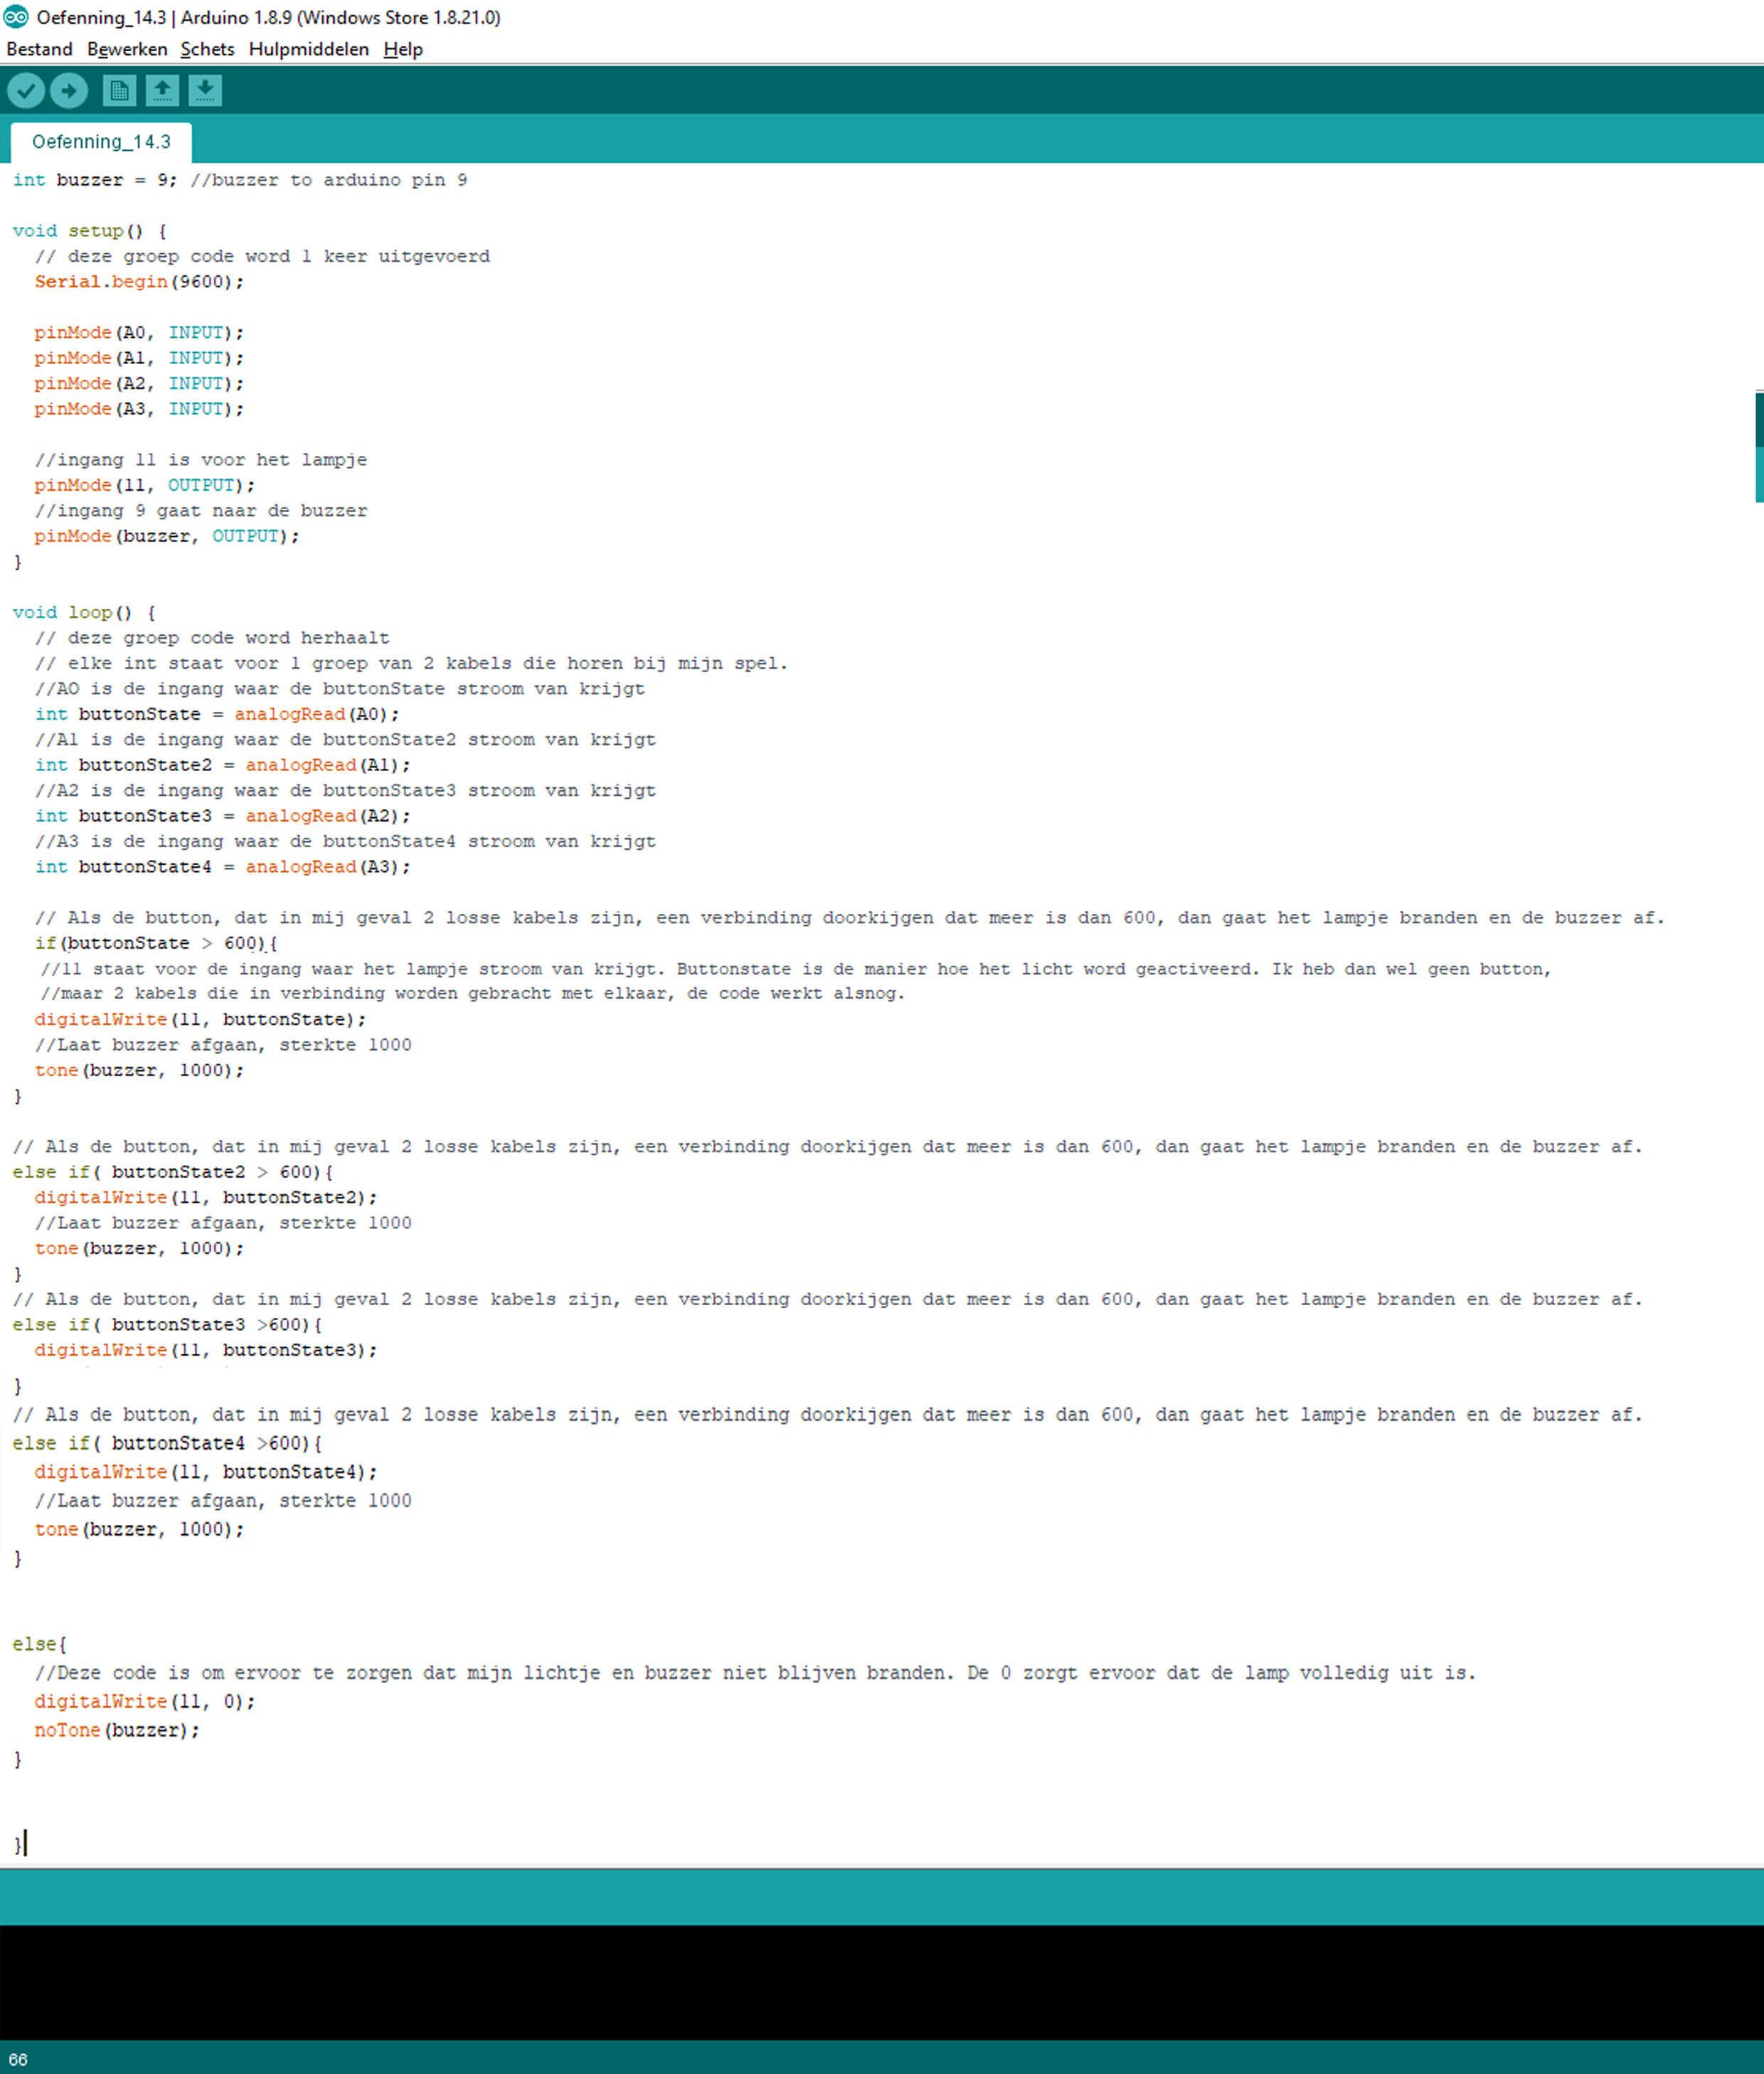Click 'digitalWrite(11, buttonState);' line
This screenshot has width=1764, height=2074.
tap(200, 1020)
